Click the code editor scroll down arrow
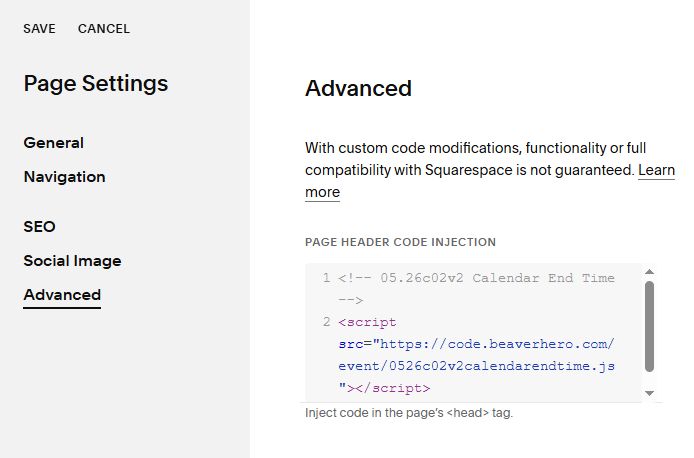This screenshot has width=694, height=458. click(649, 393)
